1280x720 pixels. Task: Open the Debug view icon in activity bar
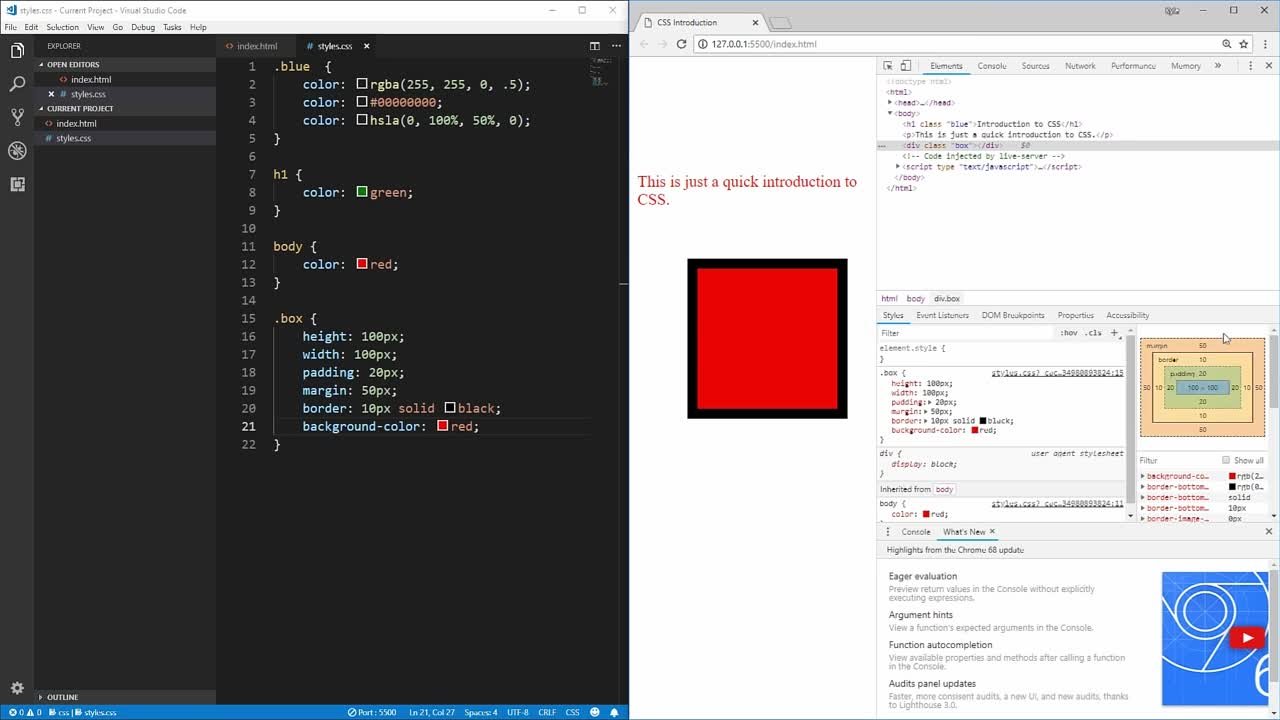[17, 151]
